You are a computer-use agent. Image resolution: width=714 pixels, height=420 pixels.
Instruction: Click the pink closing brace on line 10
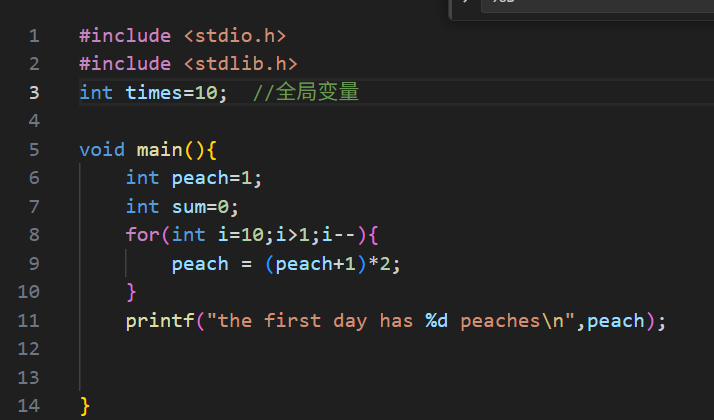click(131, 292)
